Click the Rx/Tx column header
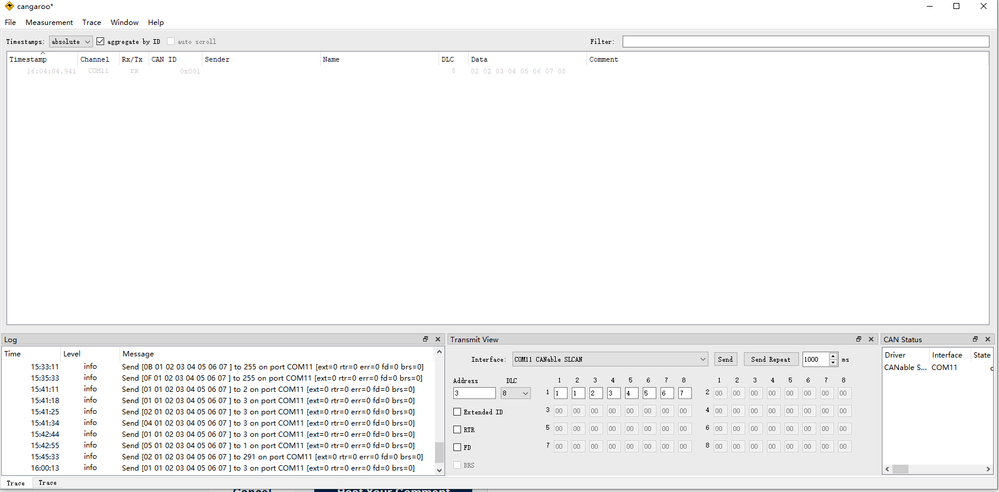999x492 pixels. click(133, 59)
